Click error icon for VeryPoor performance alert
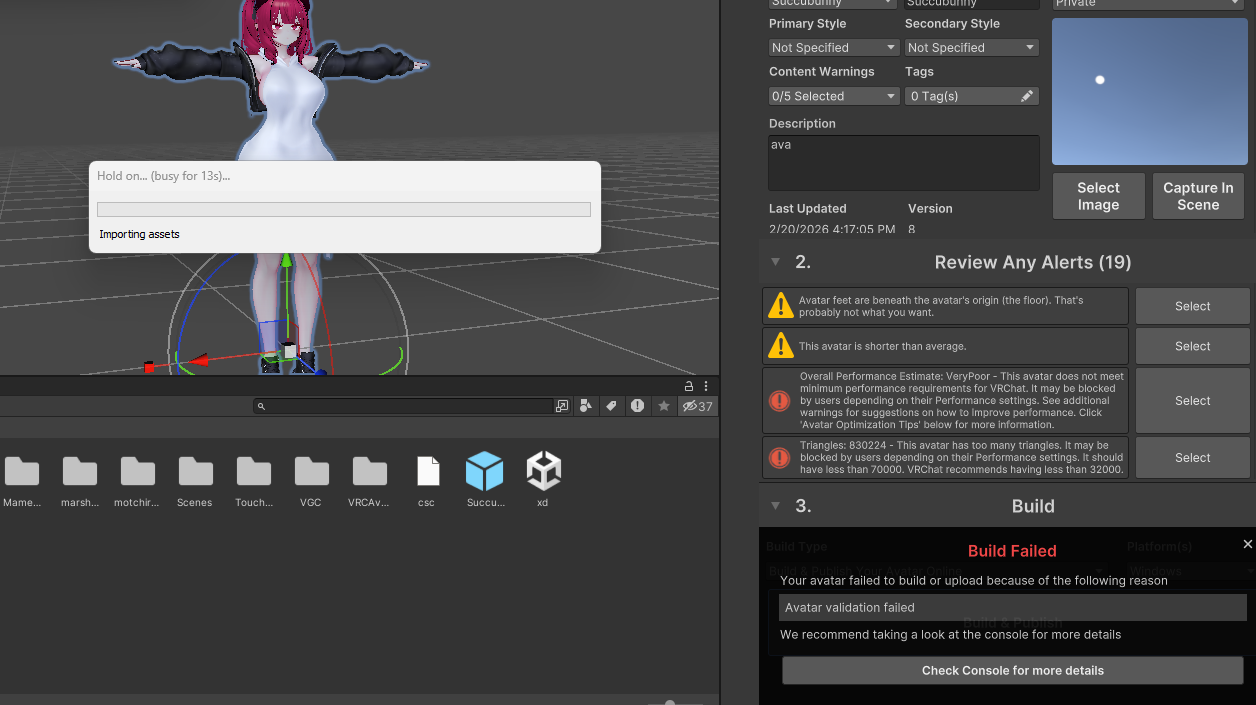 tap(780, 401)
